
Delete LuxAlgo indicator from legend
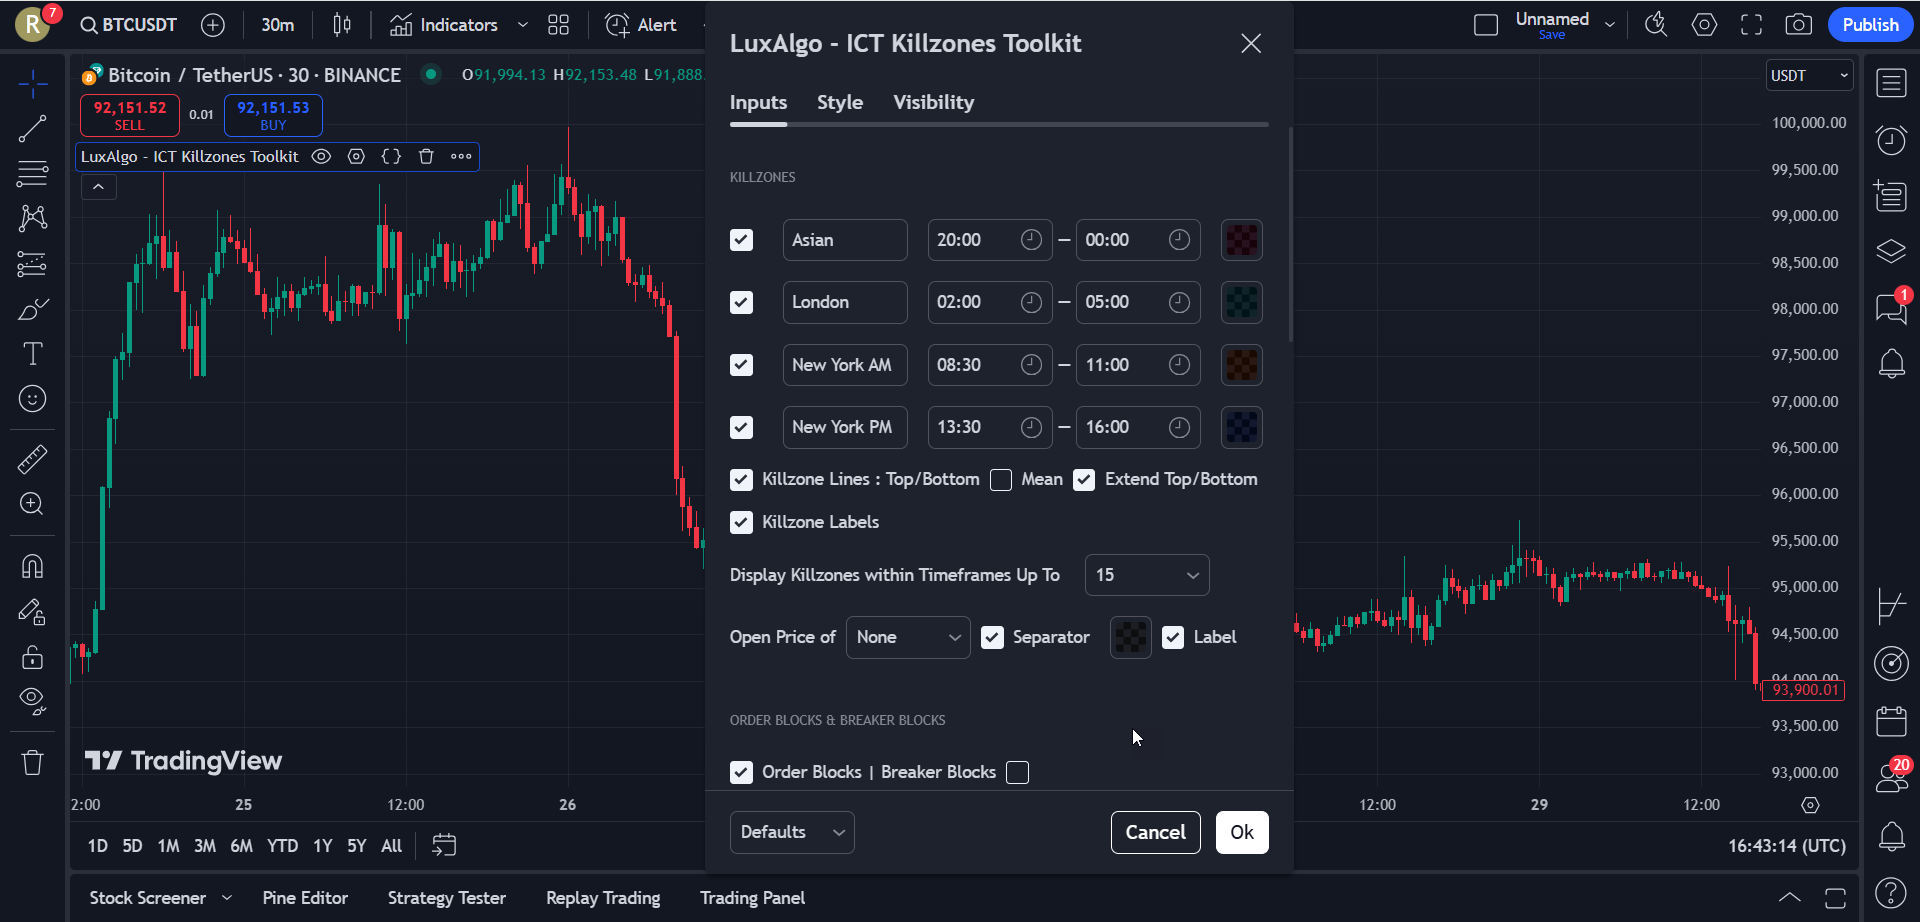point(426,156)
